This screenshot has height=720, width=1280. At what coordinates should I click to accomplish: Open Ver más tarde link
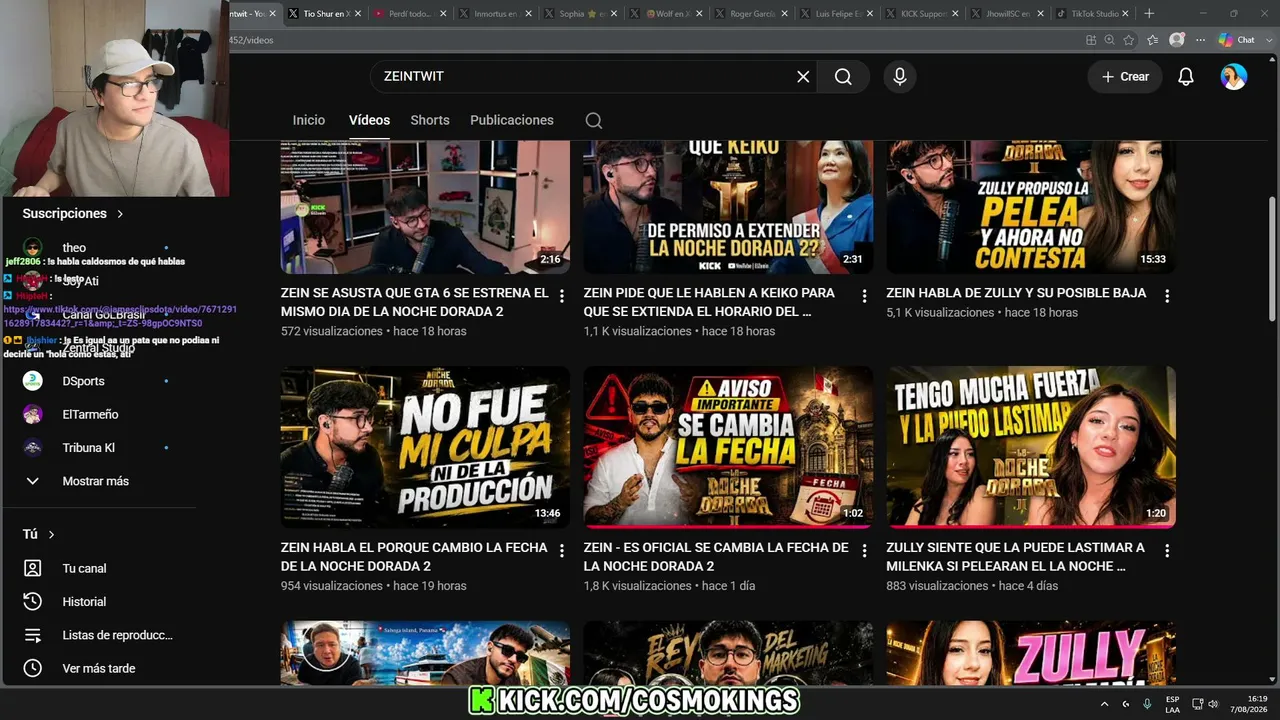[x=99, y=668]
